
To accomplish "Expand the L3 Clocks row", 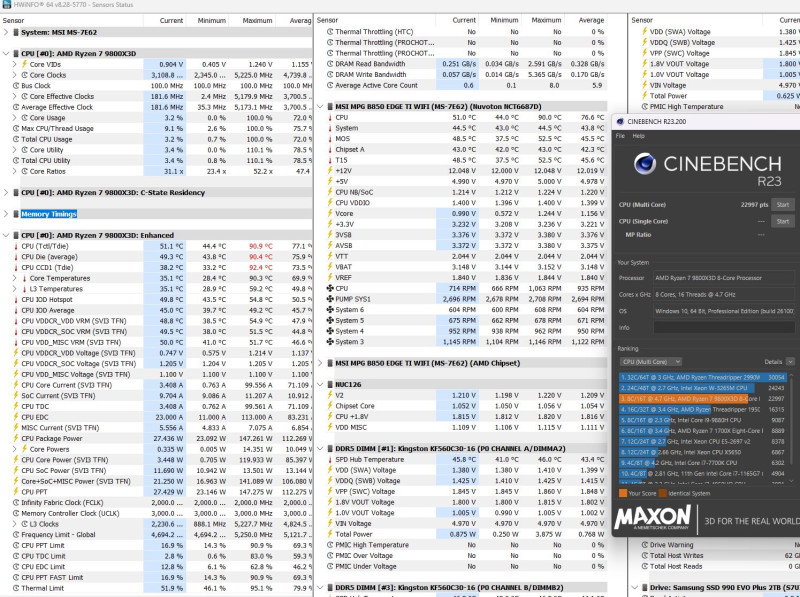I will coord(14,524).
